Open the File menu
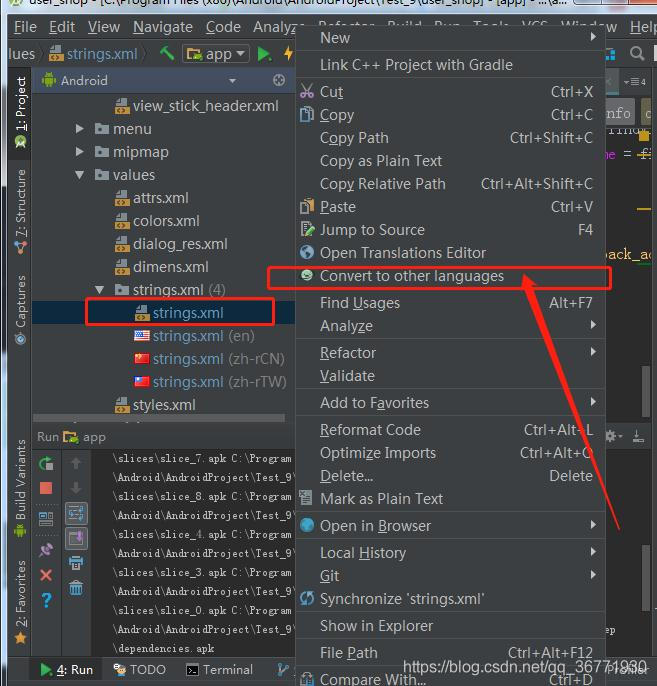The height and width of the screenshot is (686, 657). tap(25, 27)
